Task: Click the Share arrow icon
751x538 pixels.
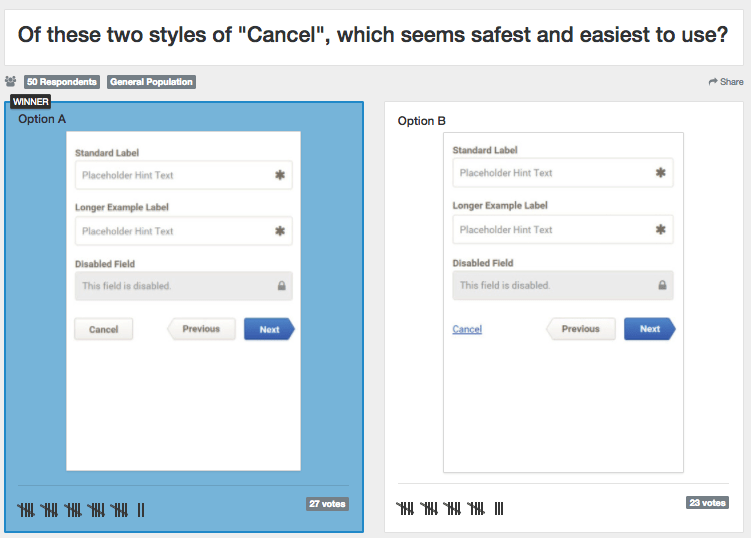Action: tap(713, 82)
